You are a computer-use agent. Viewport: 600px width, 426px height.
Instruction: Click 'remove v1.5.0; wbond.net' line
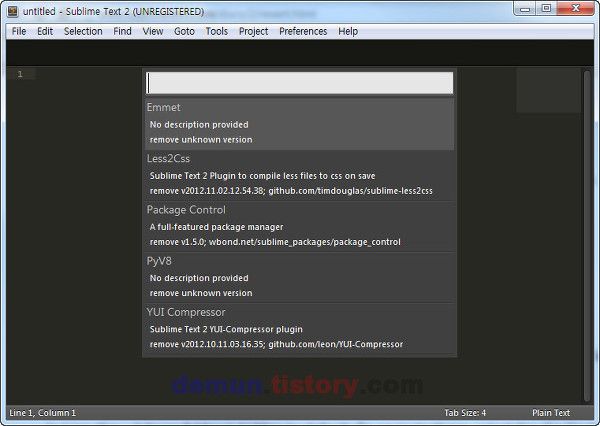click(x=275, y=242)
